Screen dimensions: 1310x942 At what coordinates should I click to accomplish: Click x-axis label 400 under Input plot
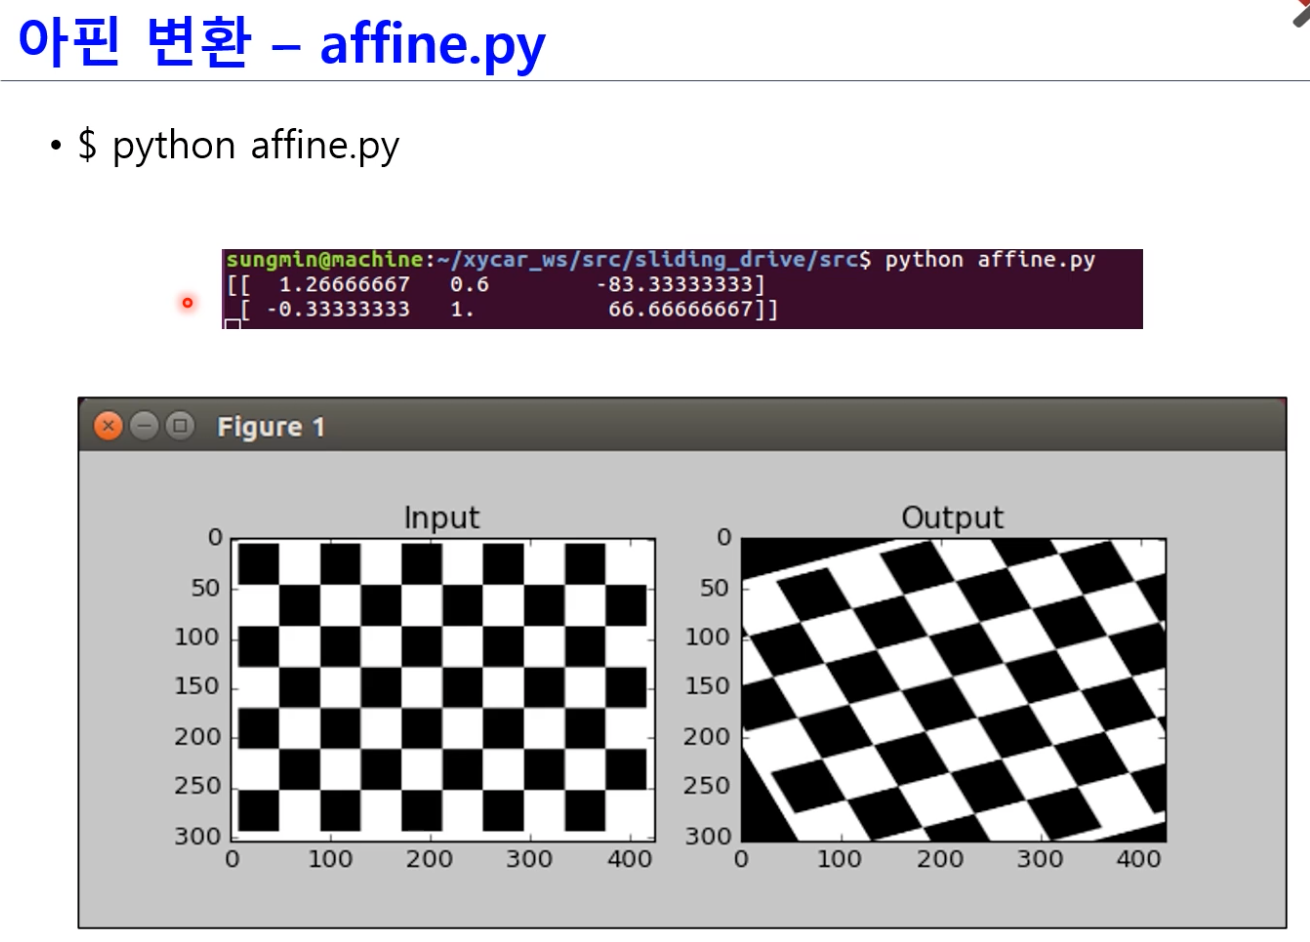pos(630,859)
